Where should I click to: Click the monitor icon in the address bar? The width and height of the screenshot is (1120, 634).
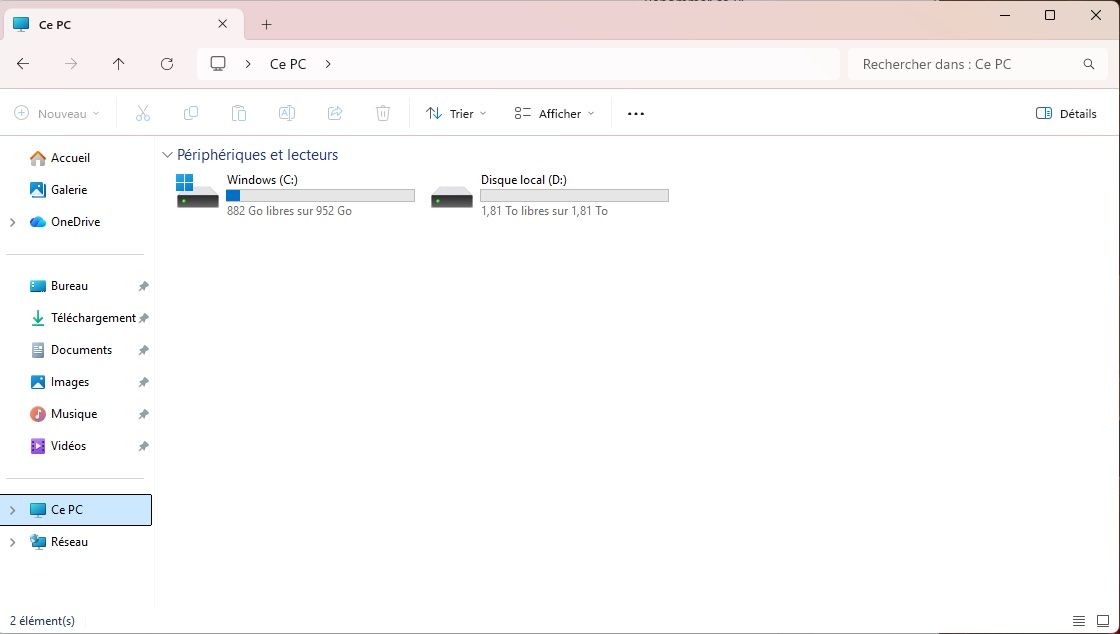(x=218, y=64)
